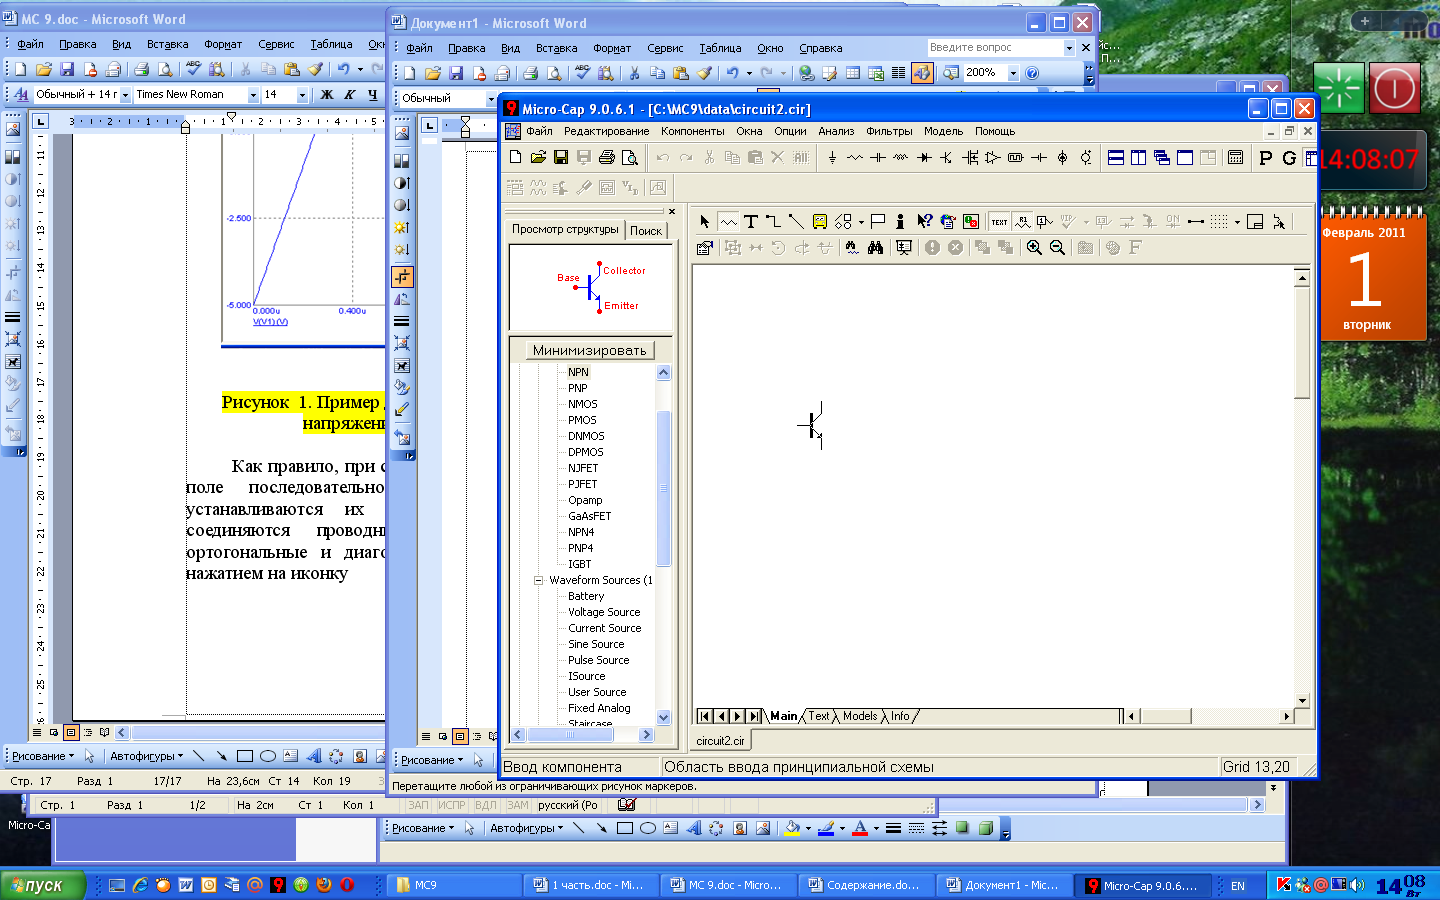Screen dimensions: 1440x900
Task: Toggle Italic (К) in MC 9.doc Word
Action: (x=350, y=95)
